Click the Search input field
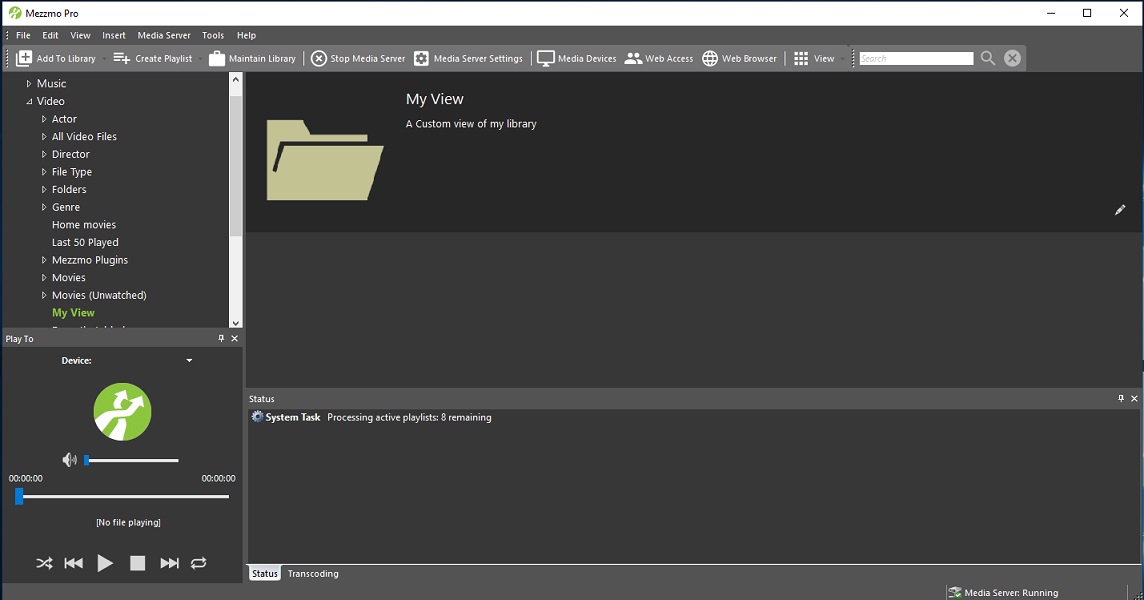 coord(916,58)
